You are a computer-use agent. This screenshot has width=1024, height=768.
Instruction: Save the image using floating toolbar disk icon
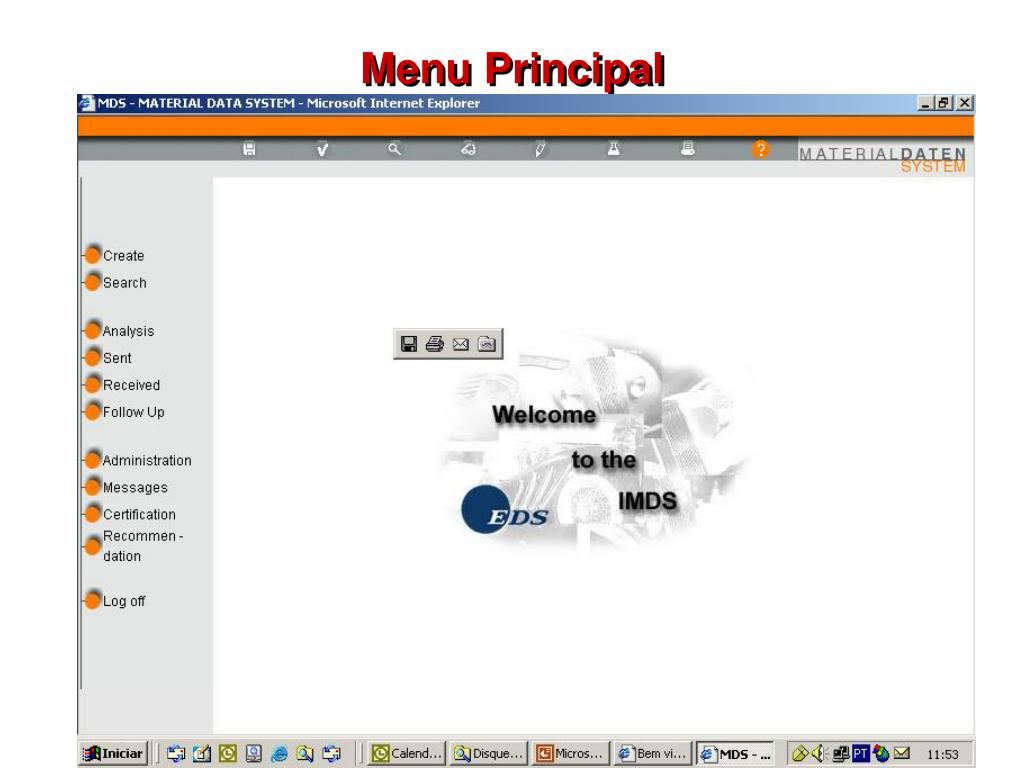[x=409, y=344]
